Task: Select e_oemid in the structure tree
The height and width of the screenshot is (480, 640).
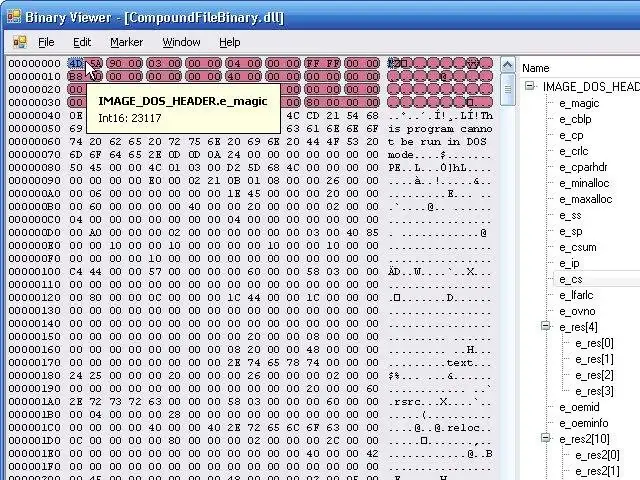Action: pyautogui.click(x=579, y=407)
